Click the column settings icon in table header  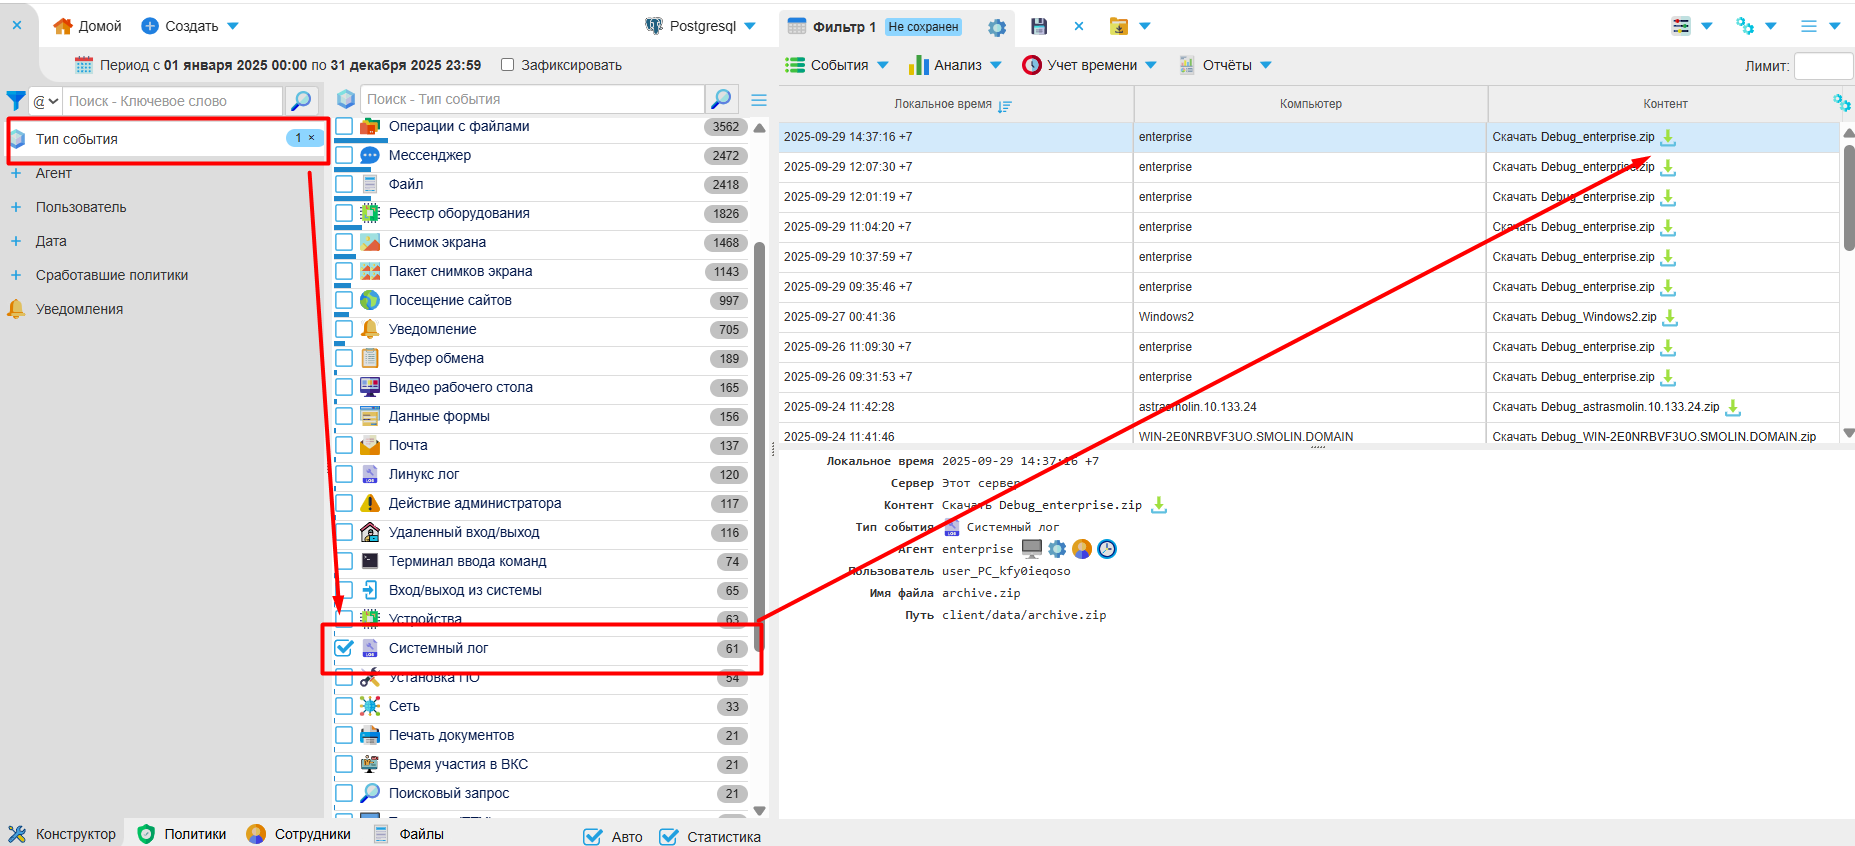click(x=1841, y=103)
